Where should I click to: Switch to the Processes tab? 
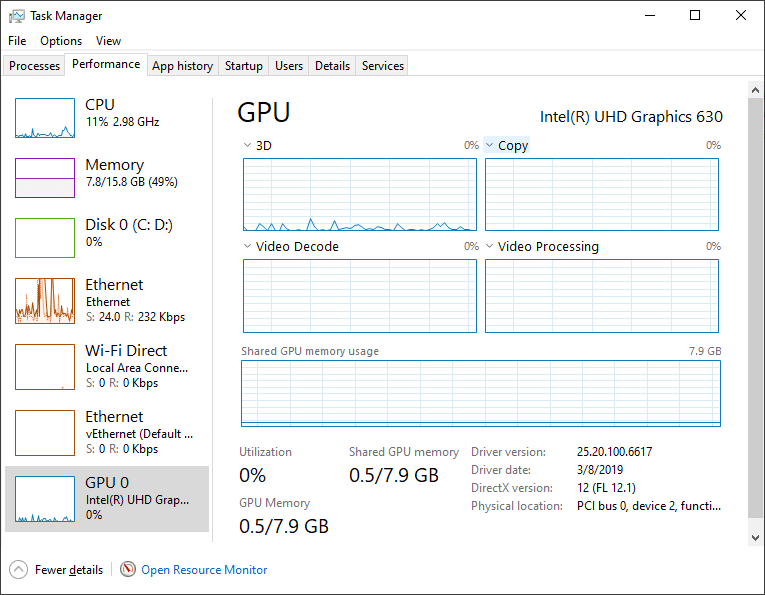(34, 66)
